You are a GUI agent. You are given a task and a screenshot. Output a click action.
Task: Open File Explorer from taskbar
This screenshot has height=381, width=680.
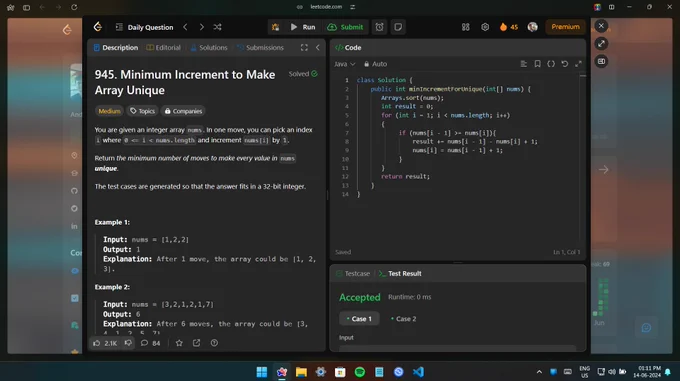pyautogui.click(x=301, y=372)
